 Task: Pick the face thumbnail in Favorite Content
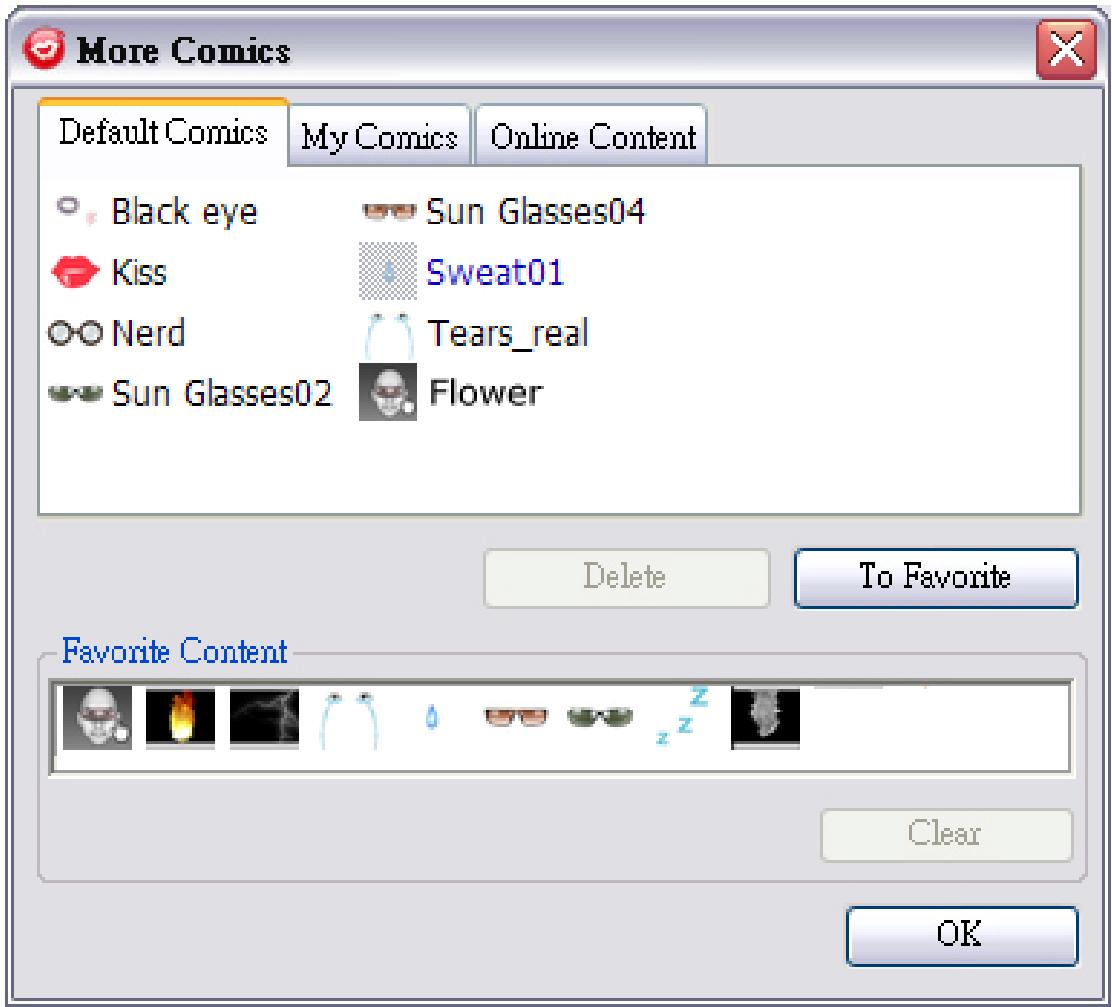(x=97, y=718)
